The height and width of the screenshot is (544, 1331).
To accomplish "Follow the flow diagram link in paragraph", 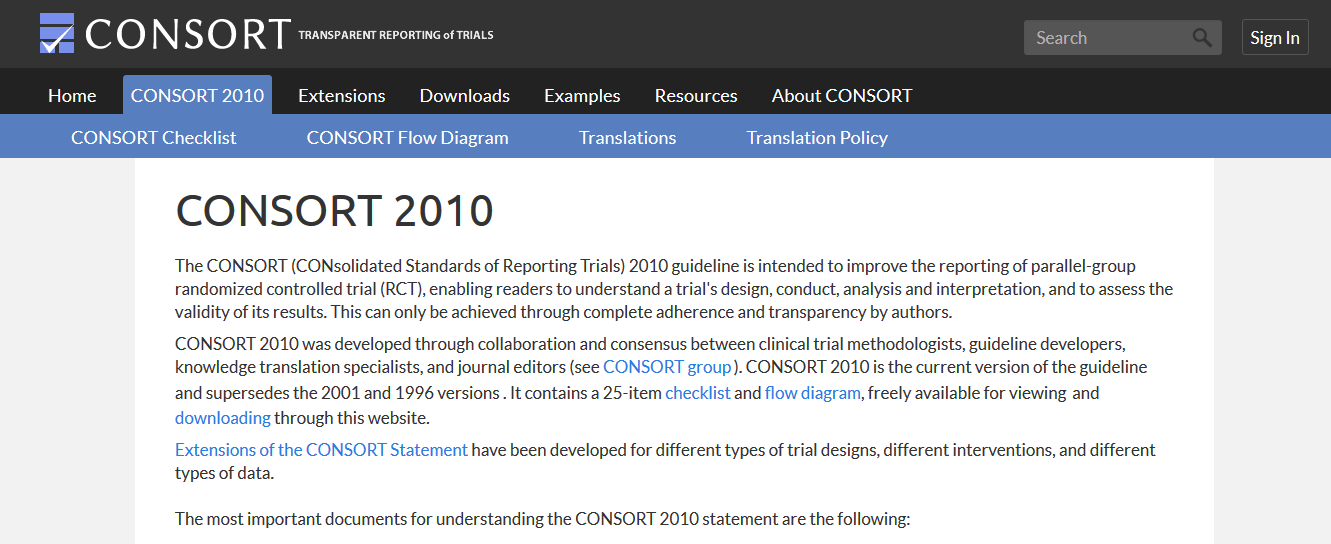I will (x=813, y=393).
